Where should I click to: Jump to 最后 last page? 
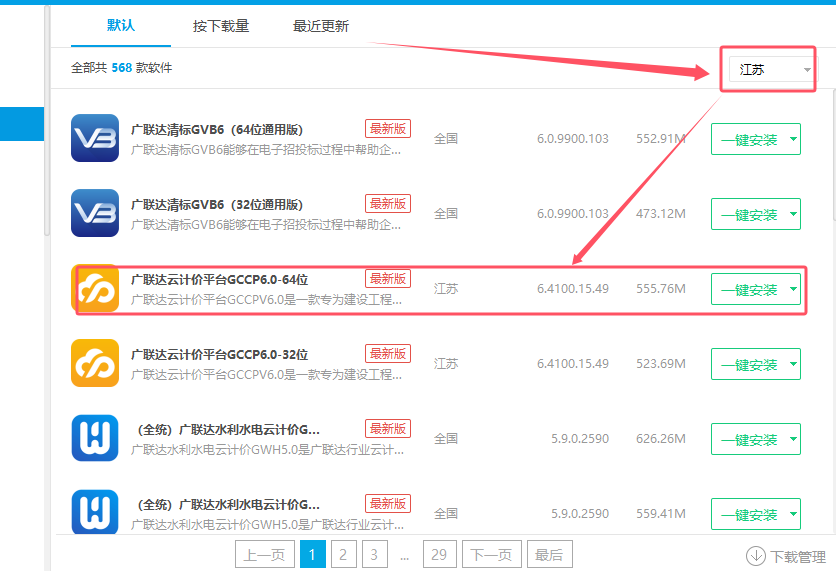[550, 554]
